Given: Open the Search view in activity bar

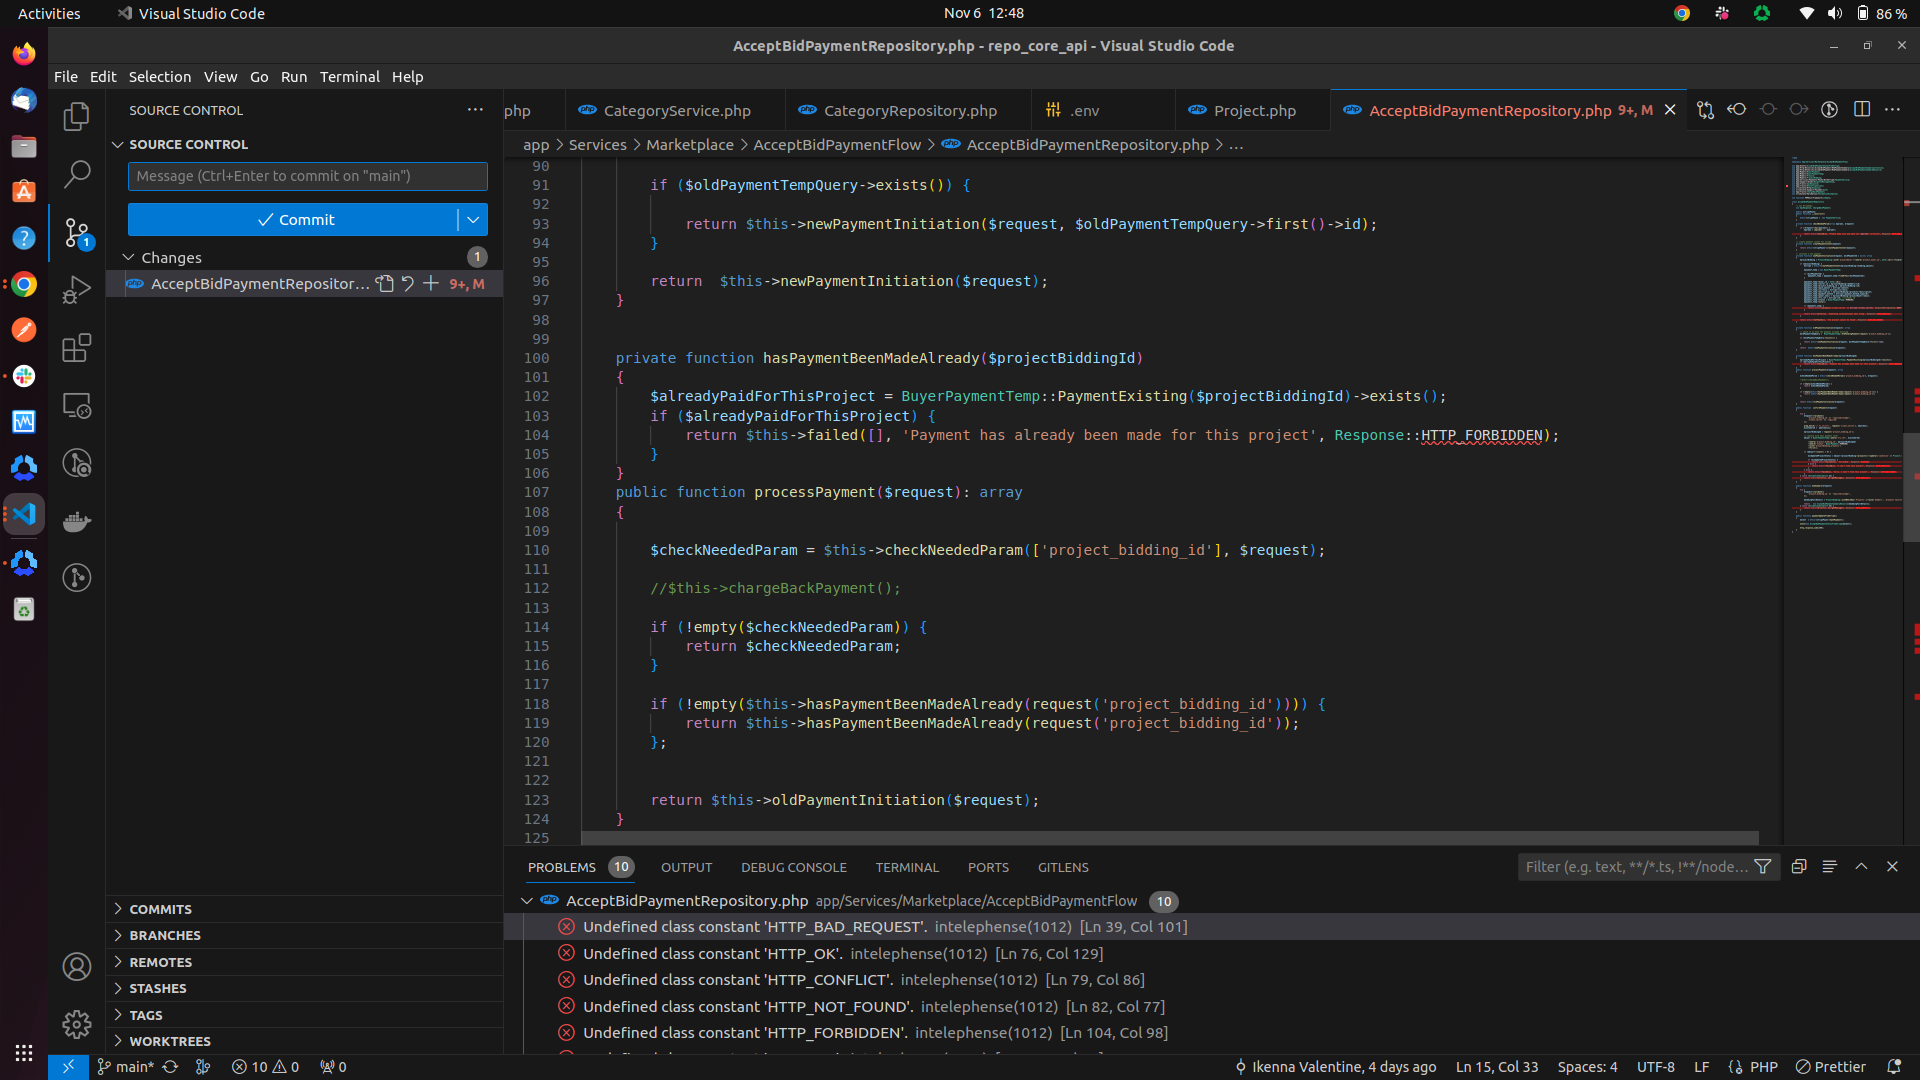Looking at the screenshot, I should point(77,174).
